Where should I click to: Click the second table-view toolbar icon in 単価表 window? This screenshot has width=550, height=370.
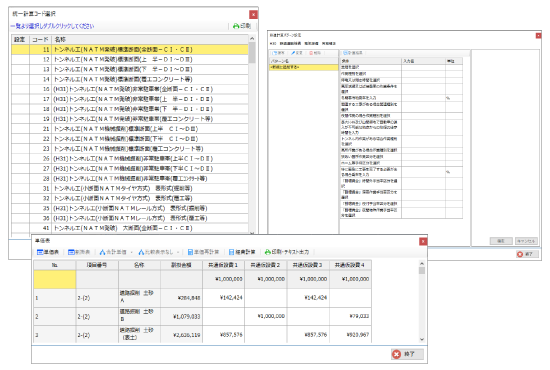coord(71,252)
